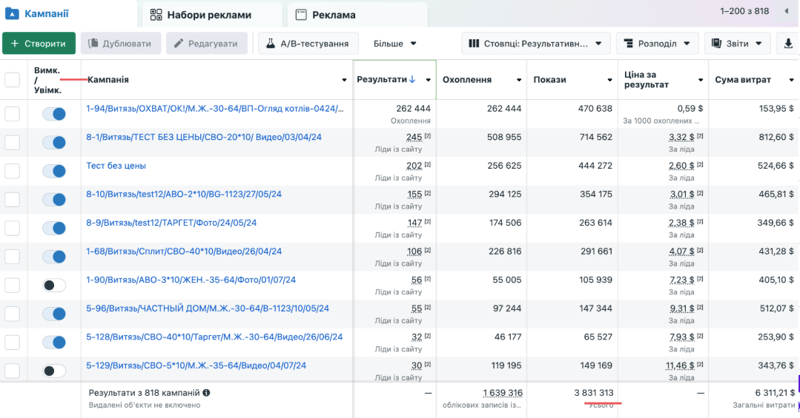800x418 pixels.
Task: Open campaign '5-128/Витязь/СВО-40*10/Таргет' link
Action: pyautogui.click(x=214, y=337)
